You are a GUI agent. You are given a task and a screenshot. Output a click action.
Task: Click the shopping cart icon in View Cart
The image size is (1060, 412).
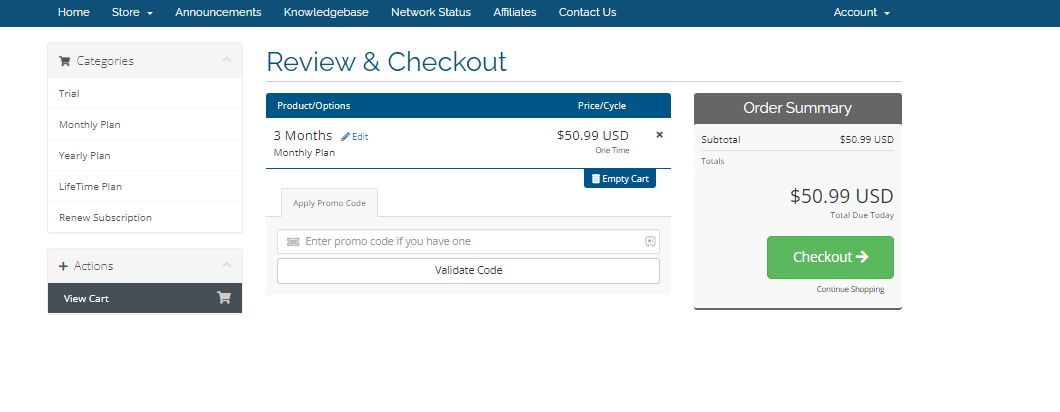click(x=224, y=298)
